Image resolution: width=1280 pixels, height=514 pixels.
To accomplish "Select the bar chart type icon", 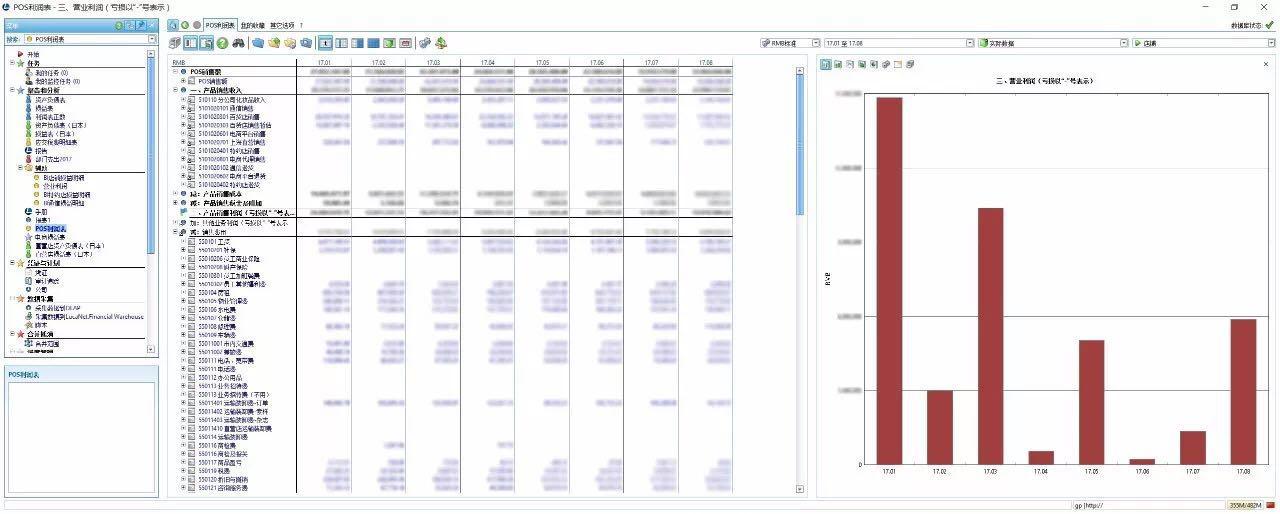I will [825, 64].
